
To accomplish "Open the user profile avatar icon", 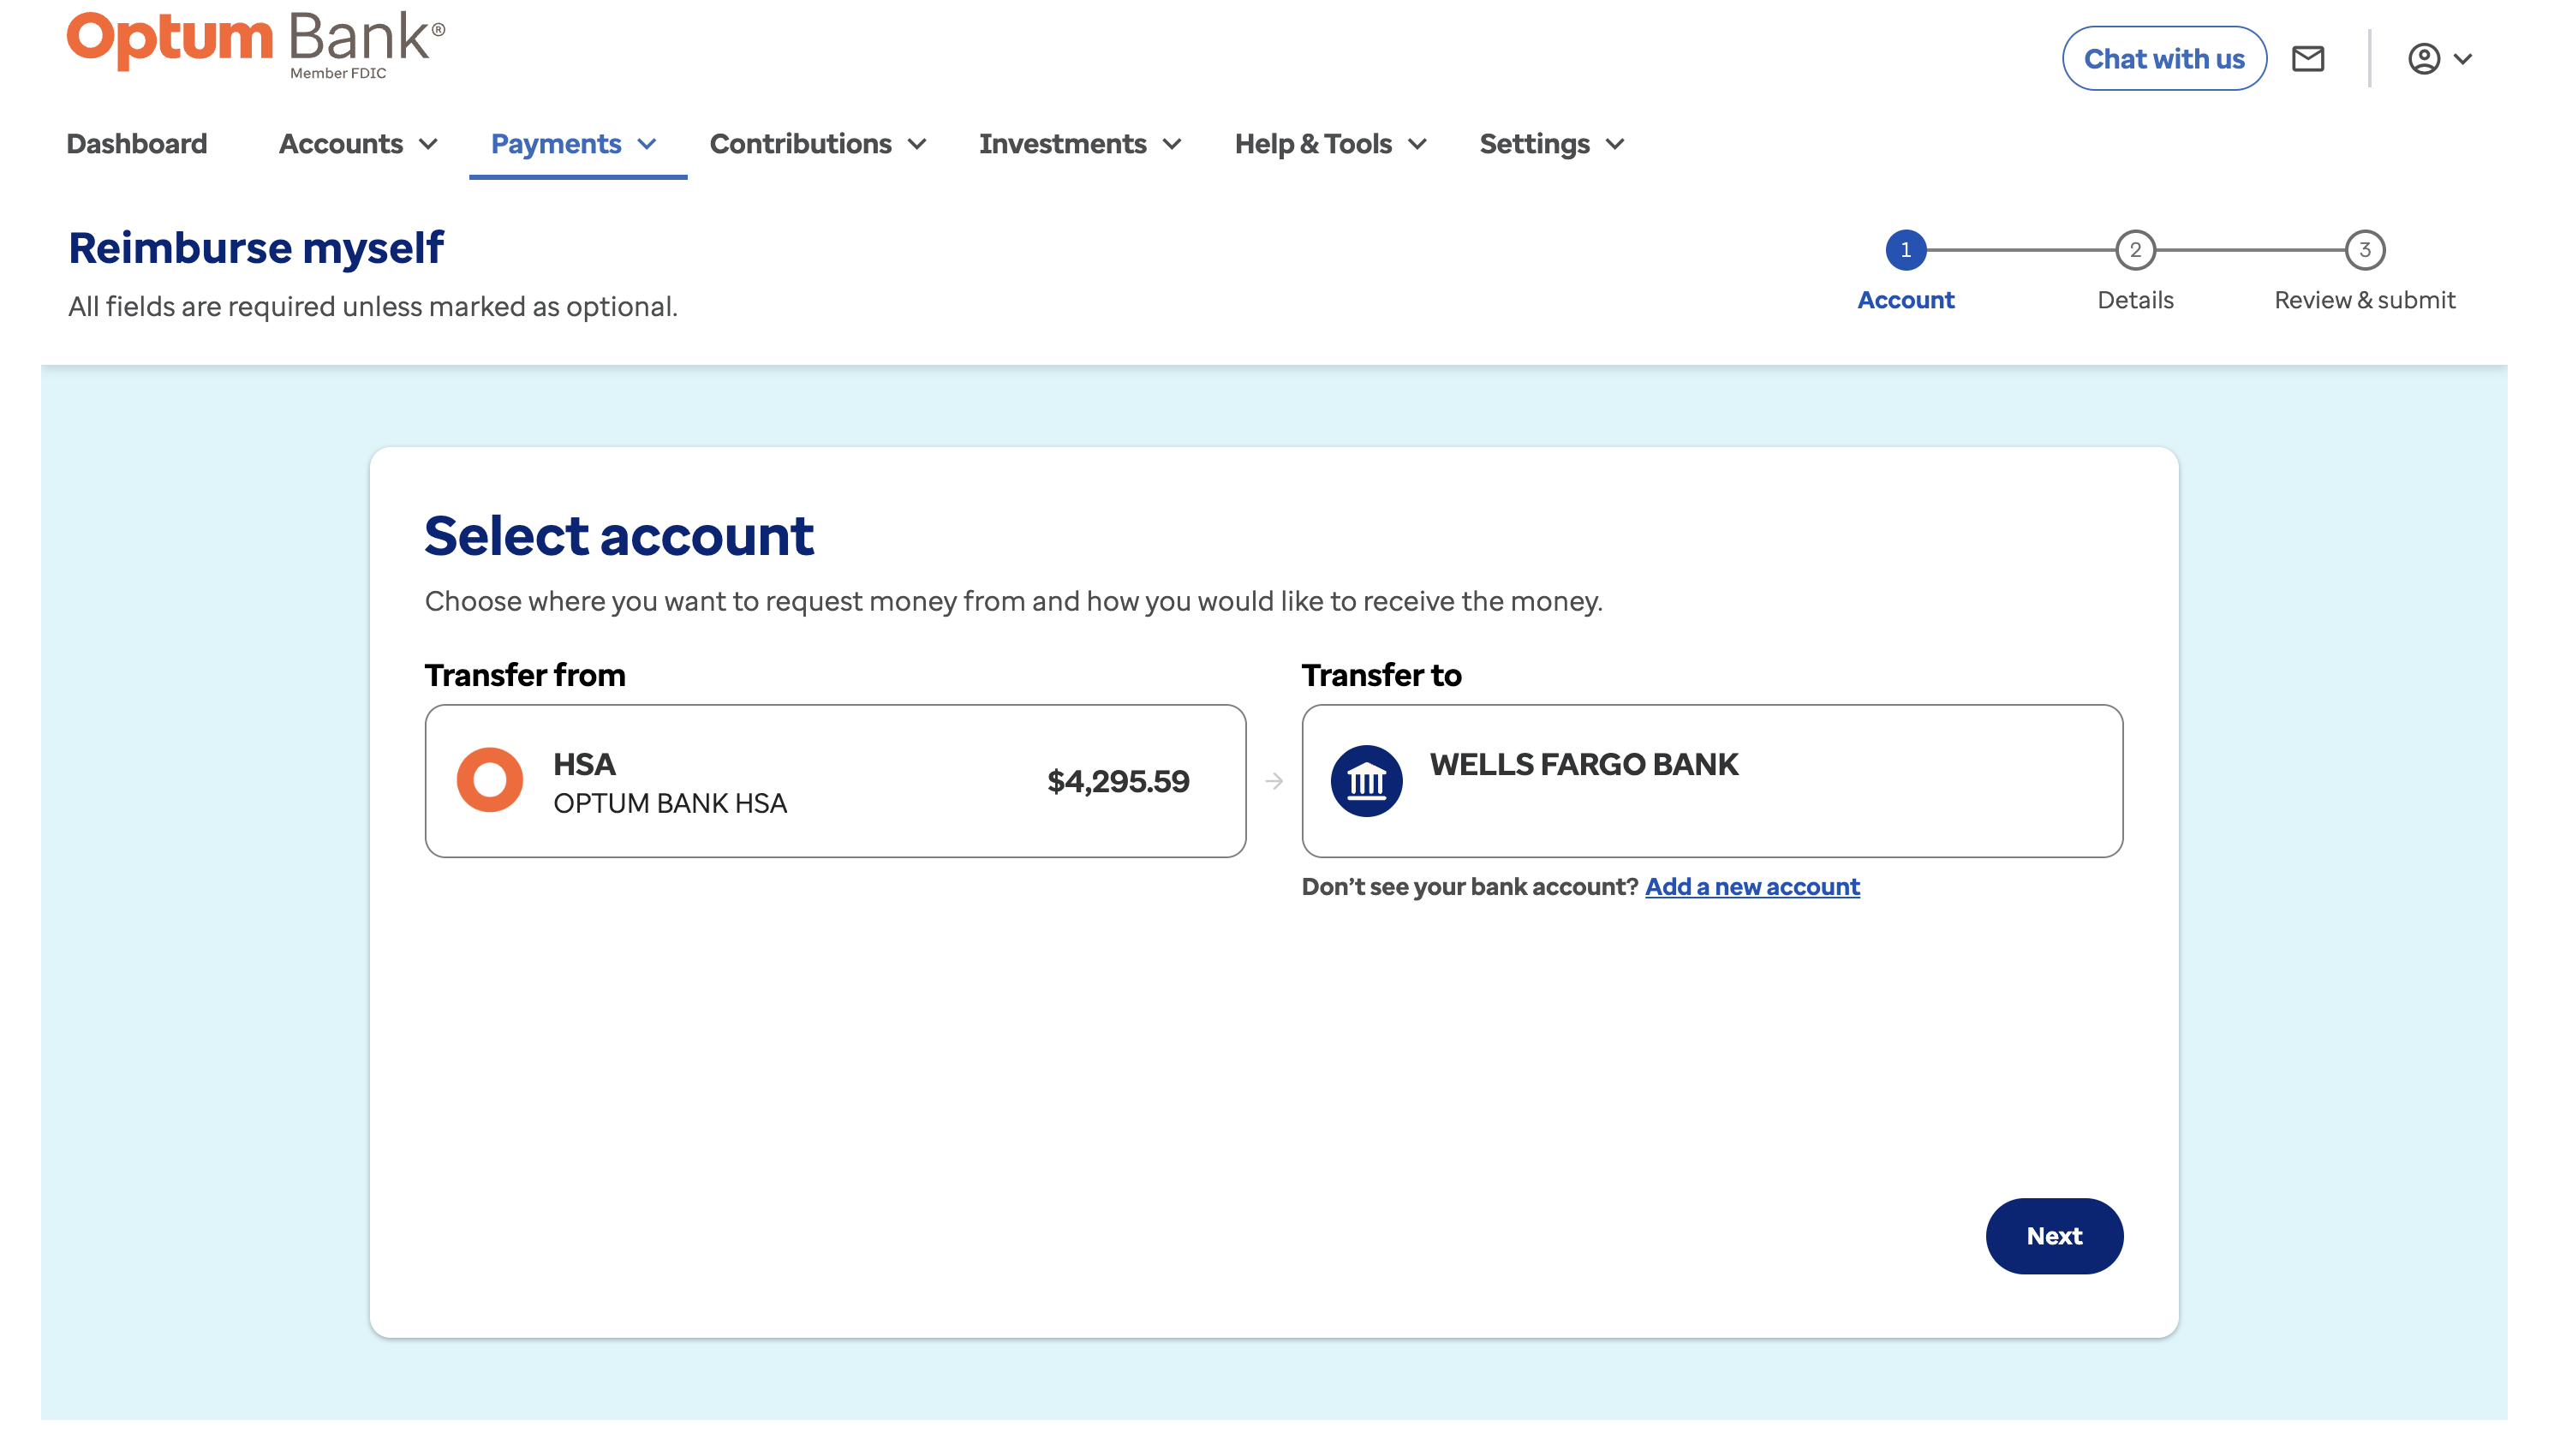I will [2424, 59].
